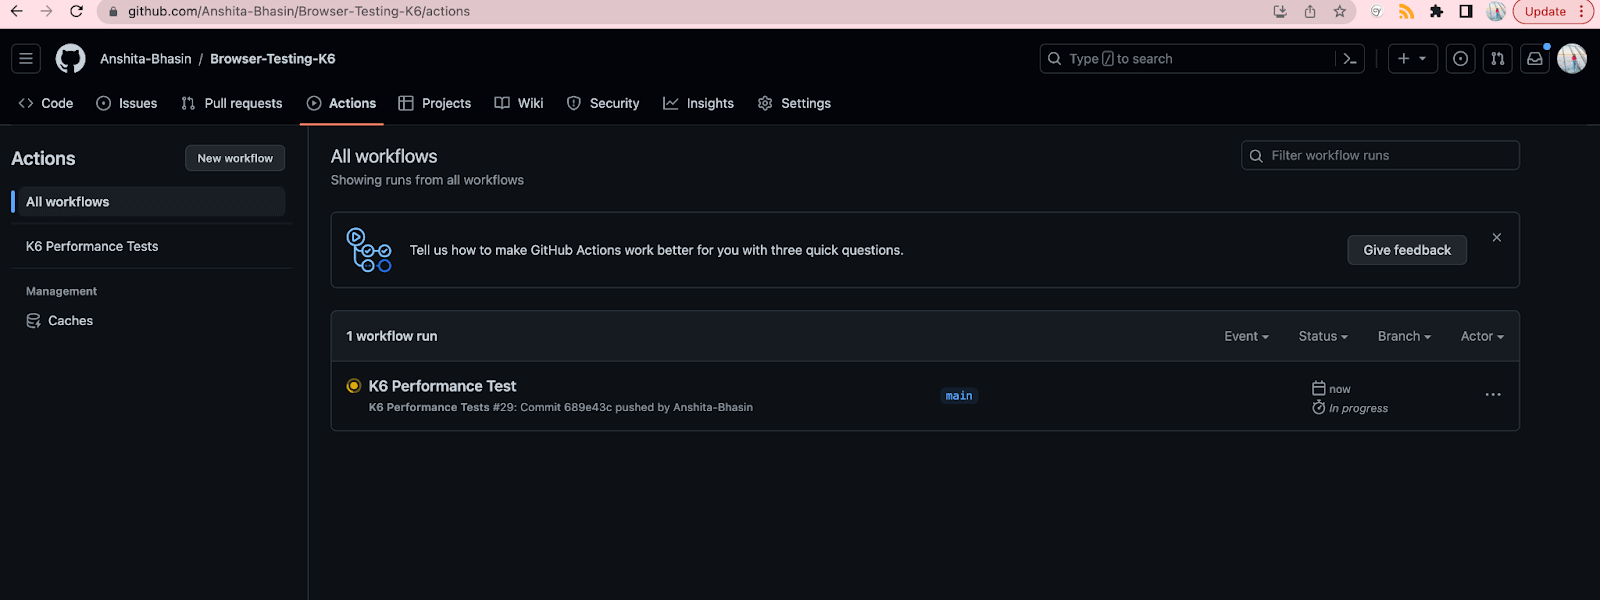Switch to the Pull requests tab
This screenshot has height=600, width=1600.
pyautogui.click(x=232, y=103)
